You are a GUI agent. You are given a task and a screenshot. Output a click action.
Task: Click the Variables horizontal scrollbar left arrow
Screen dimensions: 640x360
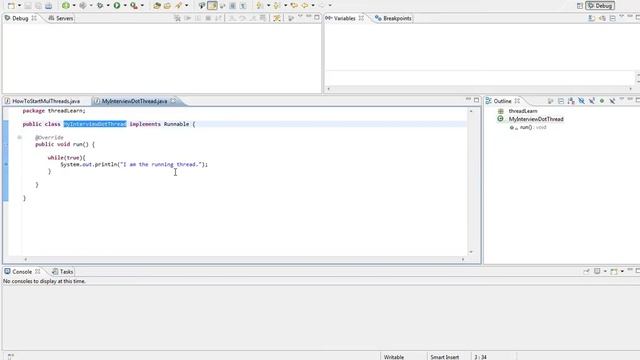click(x=329, y=89)
